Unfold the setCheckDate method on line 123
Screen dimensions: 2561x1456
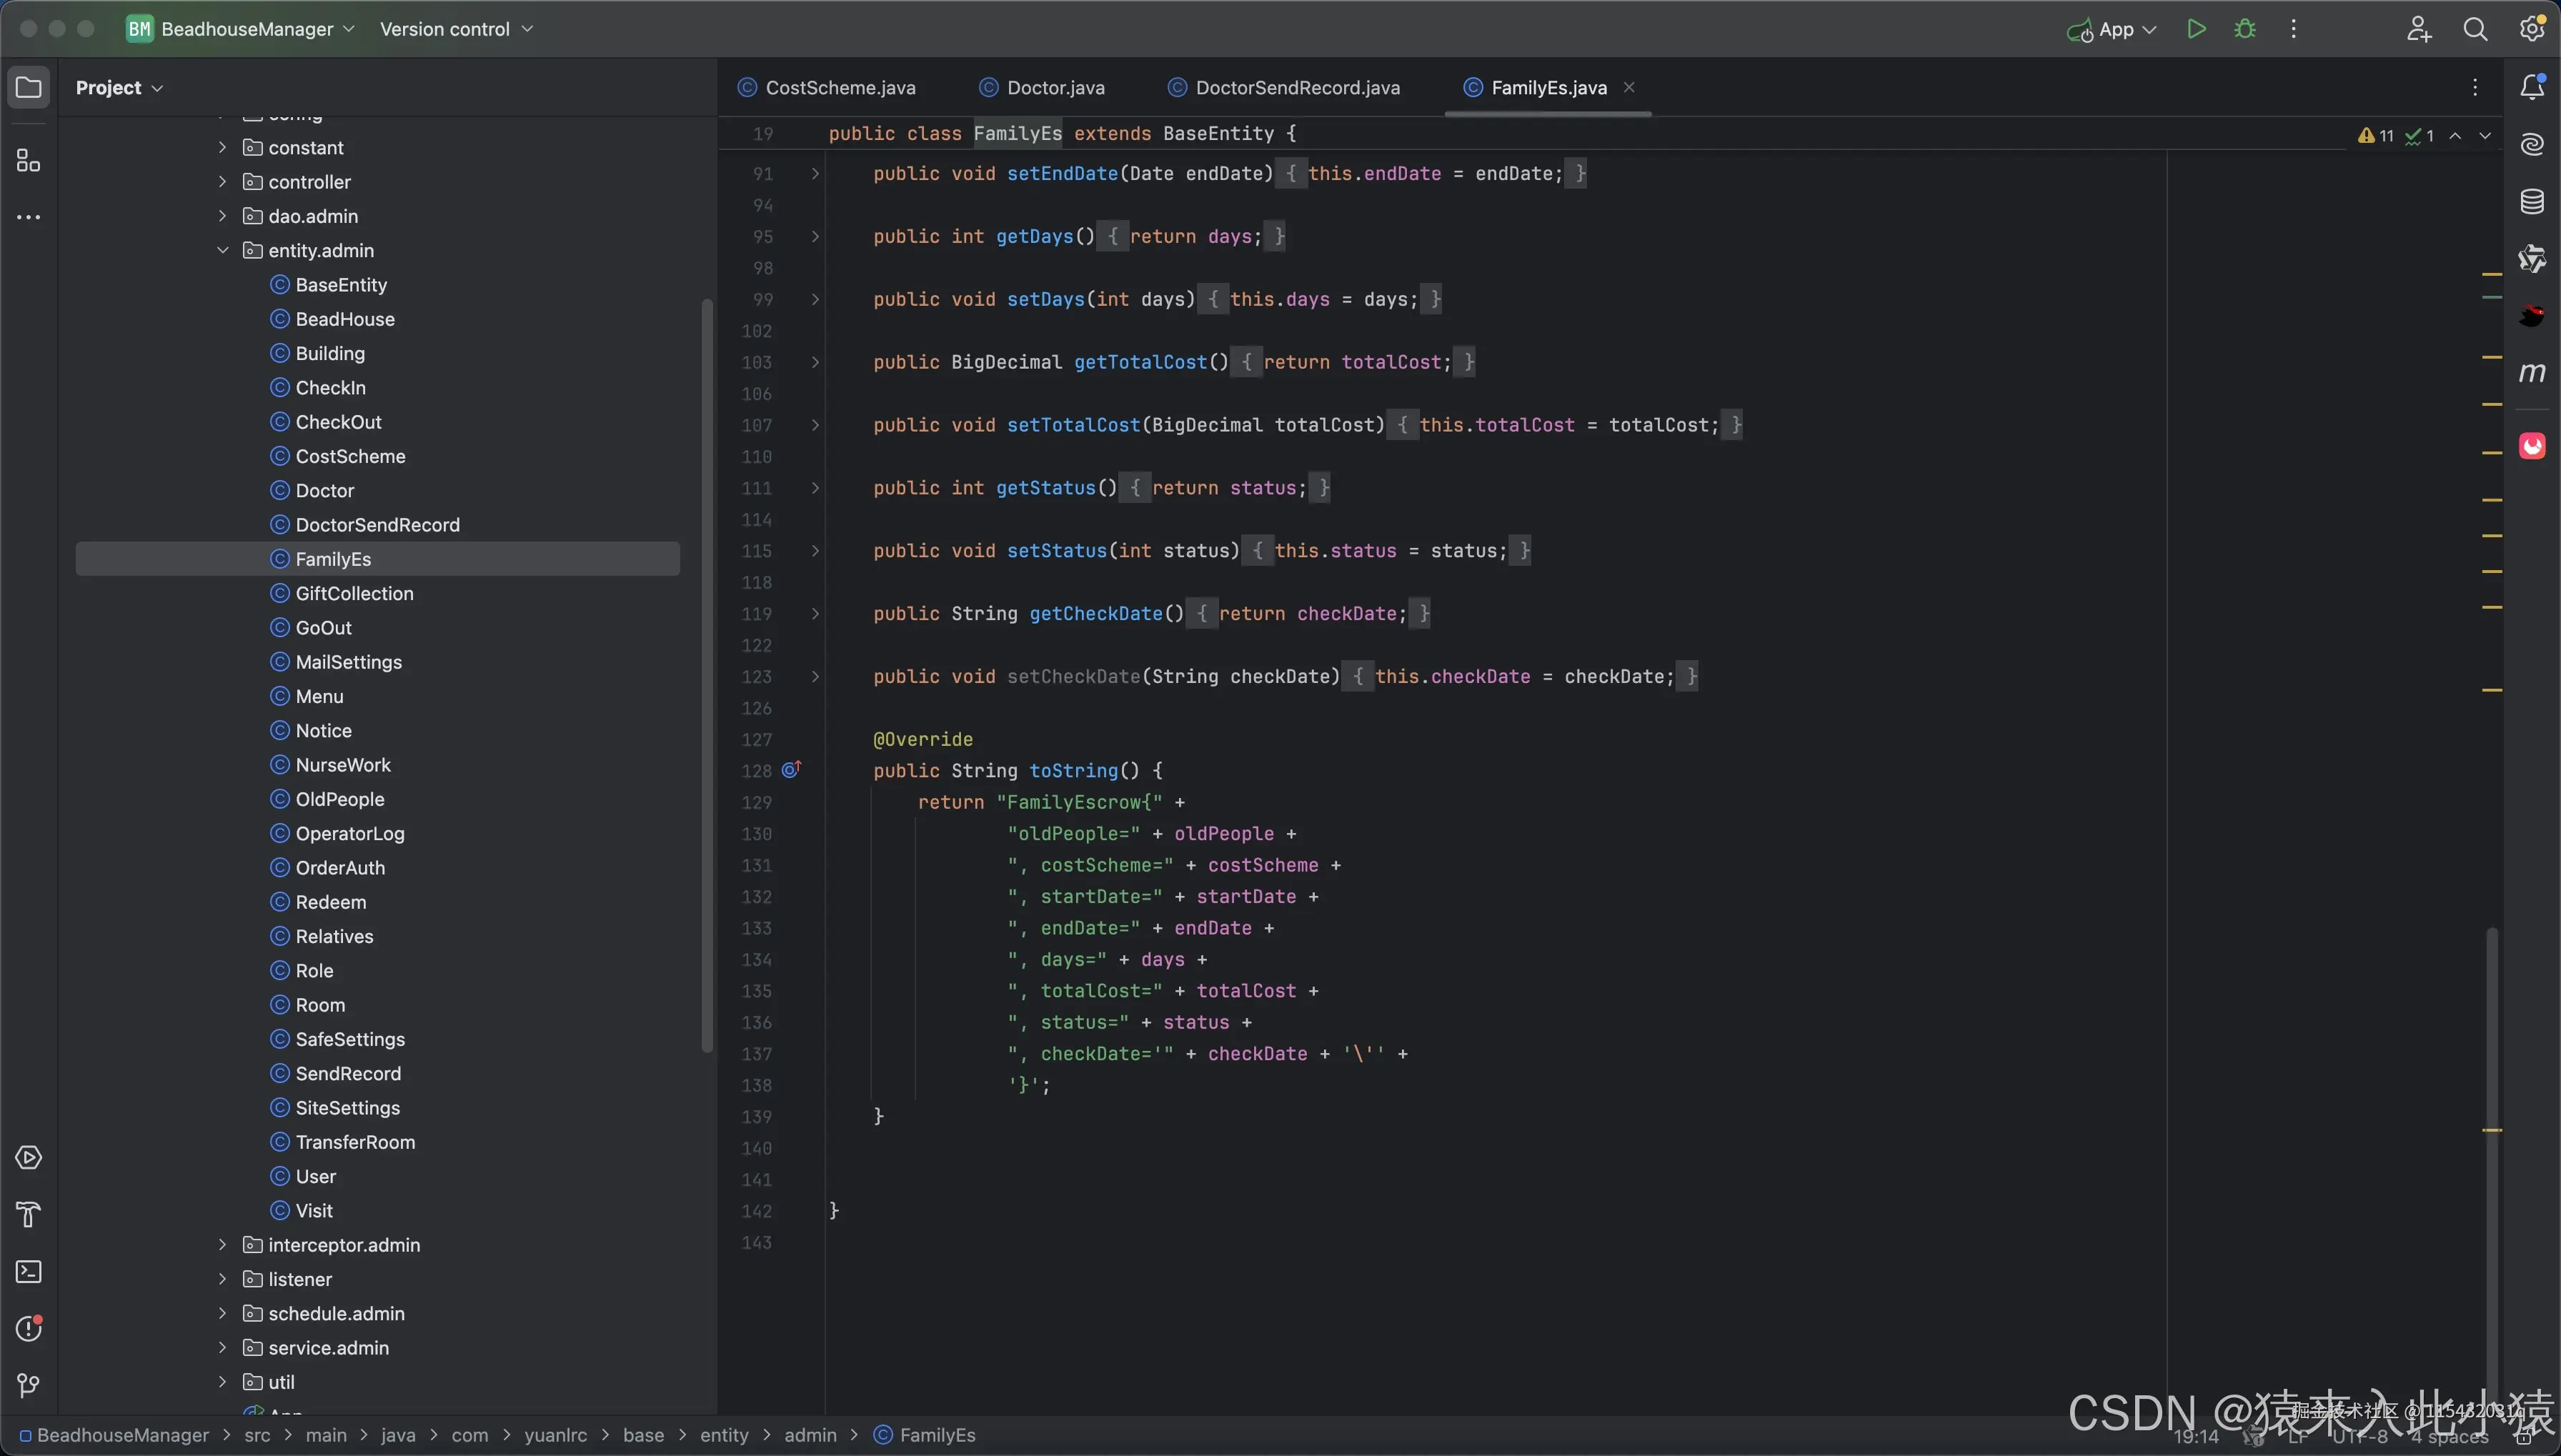815,677
